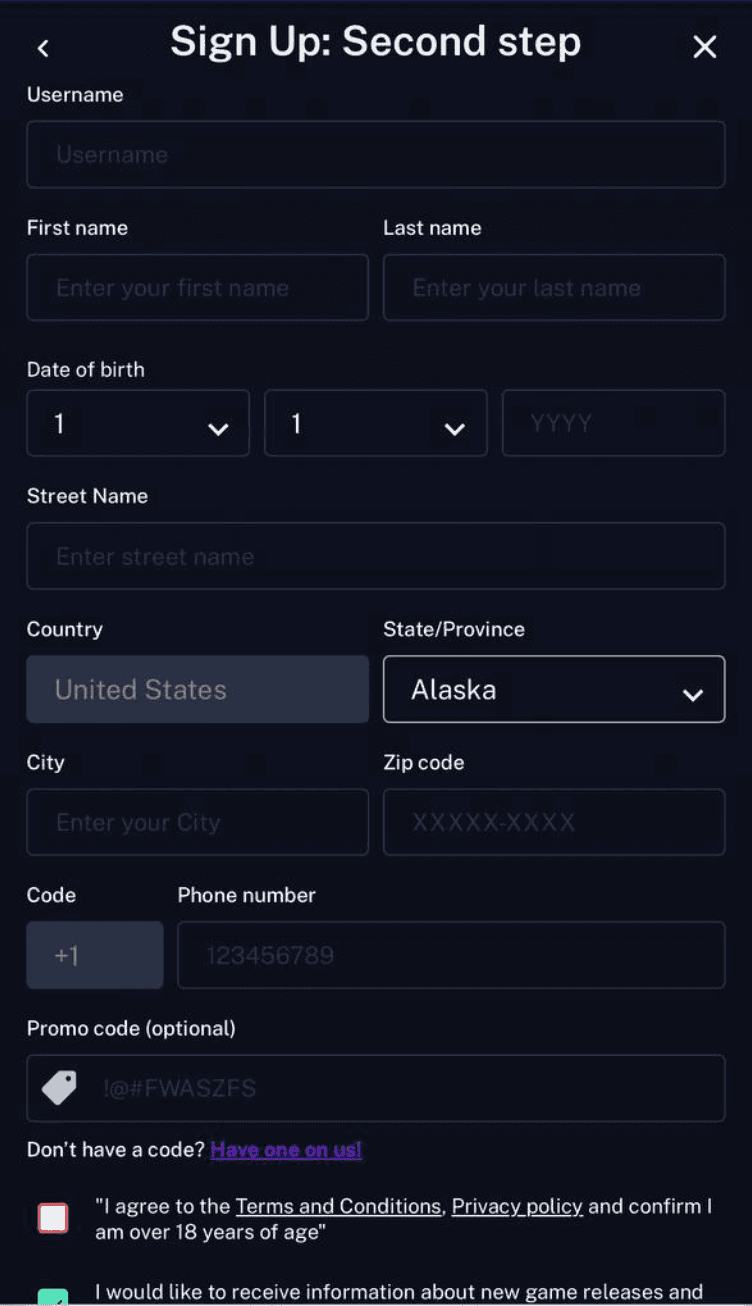Open the Privacy policy link
Screen dimensions: 752x1306
point(517,1206)
